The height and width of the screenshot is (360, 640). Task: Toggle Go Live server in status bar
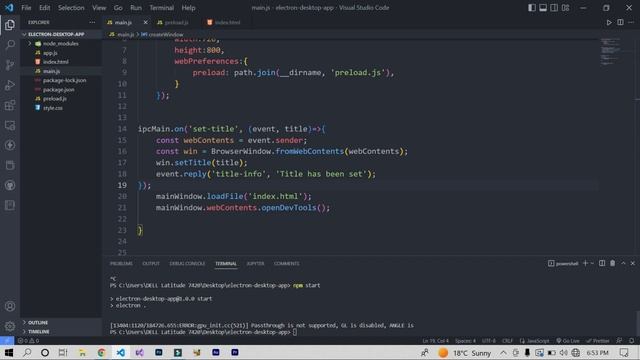[x=568, y=340]
